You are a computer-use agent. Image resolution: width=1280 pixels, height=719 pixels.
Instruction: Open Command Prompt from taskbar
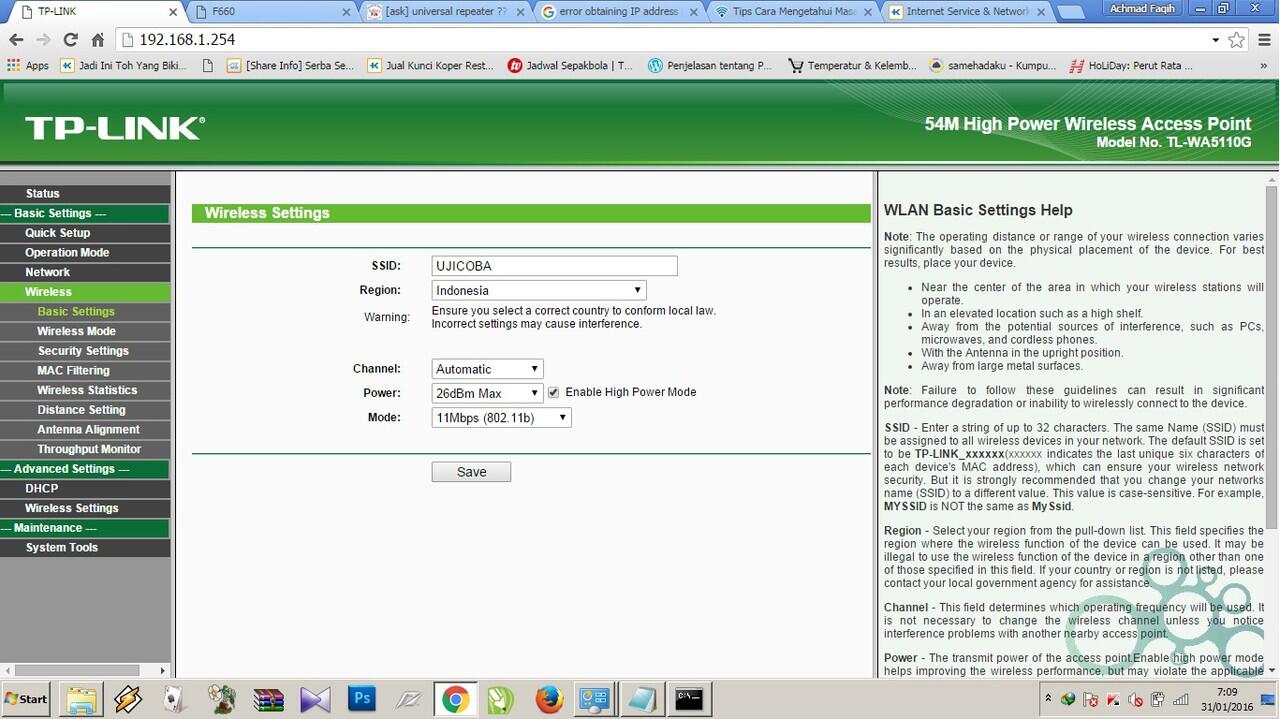[x=688, y=700]
